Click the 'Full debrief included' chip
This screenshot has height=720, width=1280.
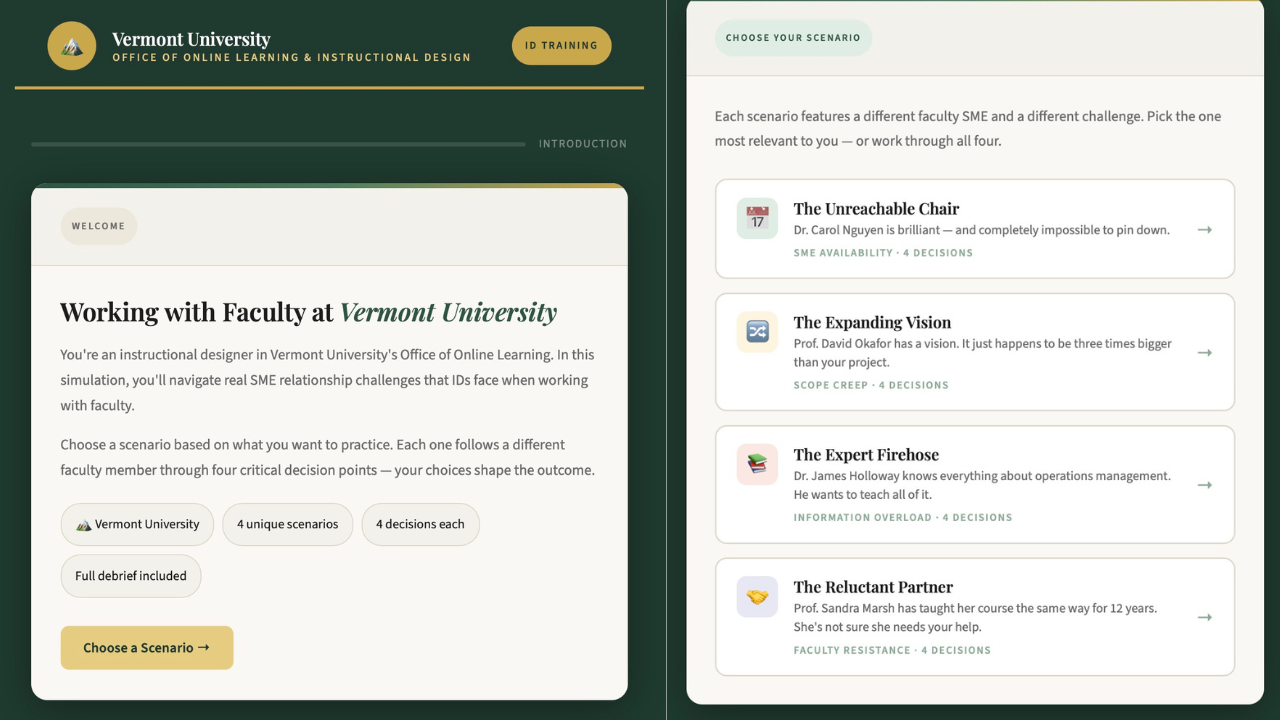click(x=131, y=576)
